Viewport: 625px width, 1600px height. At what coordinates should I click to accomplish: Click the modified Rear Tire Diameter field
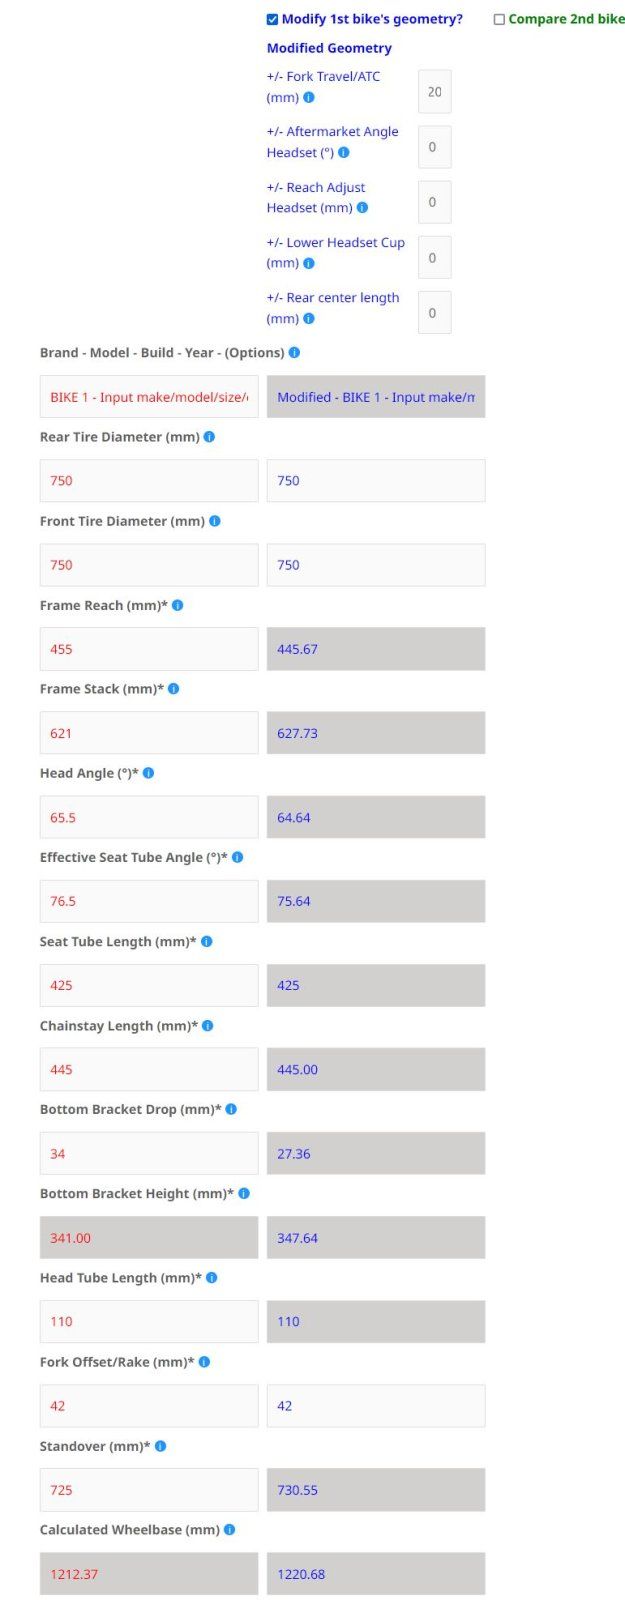click(375, 481)
